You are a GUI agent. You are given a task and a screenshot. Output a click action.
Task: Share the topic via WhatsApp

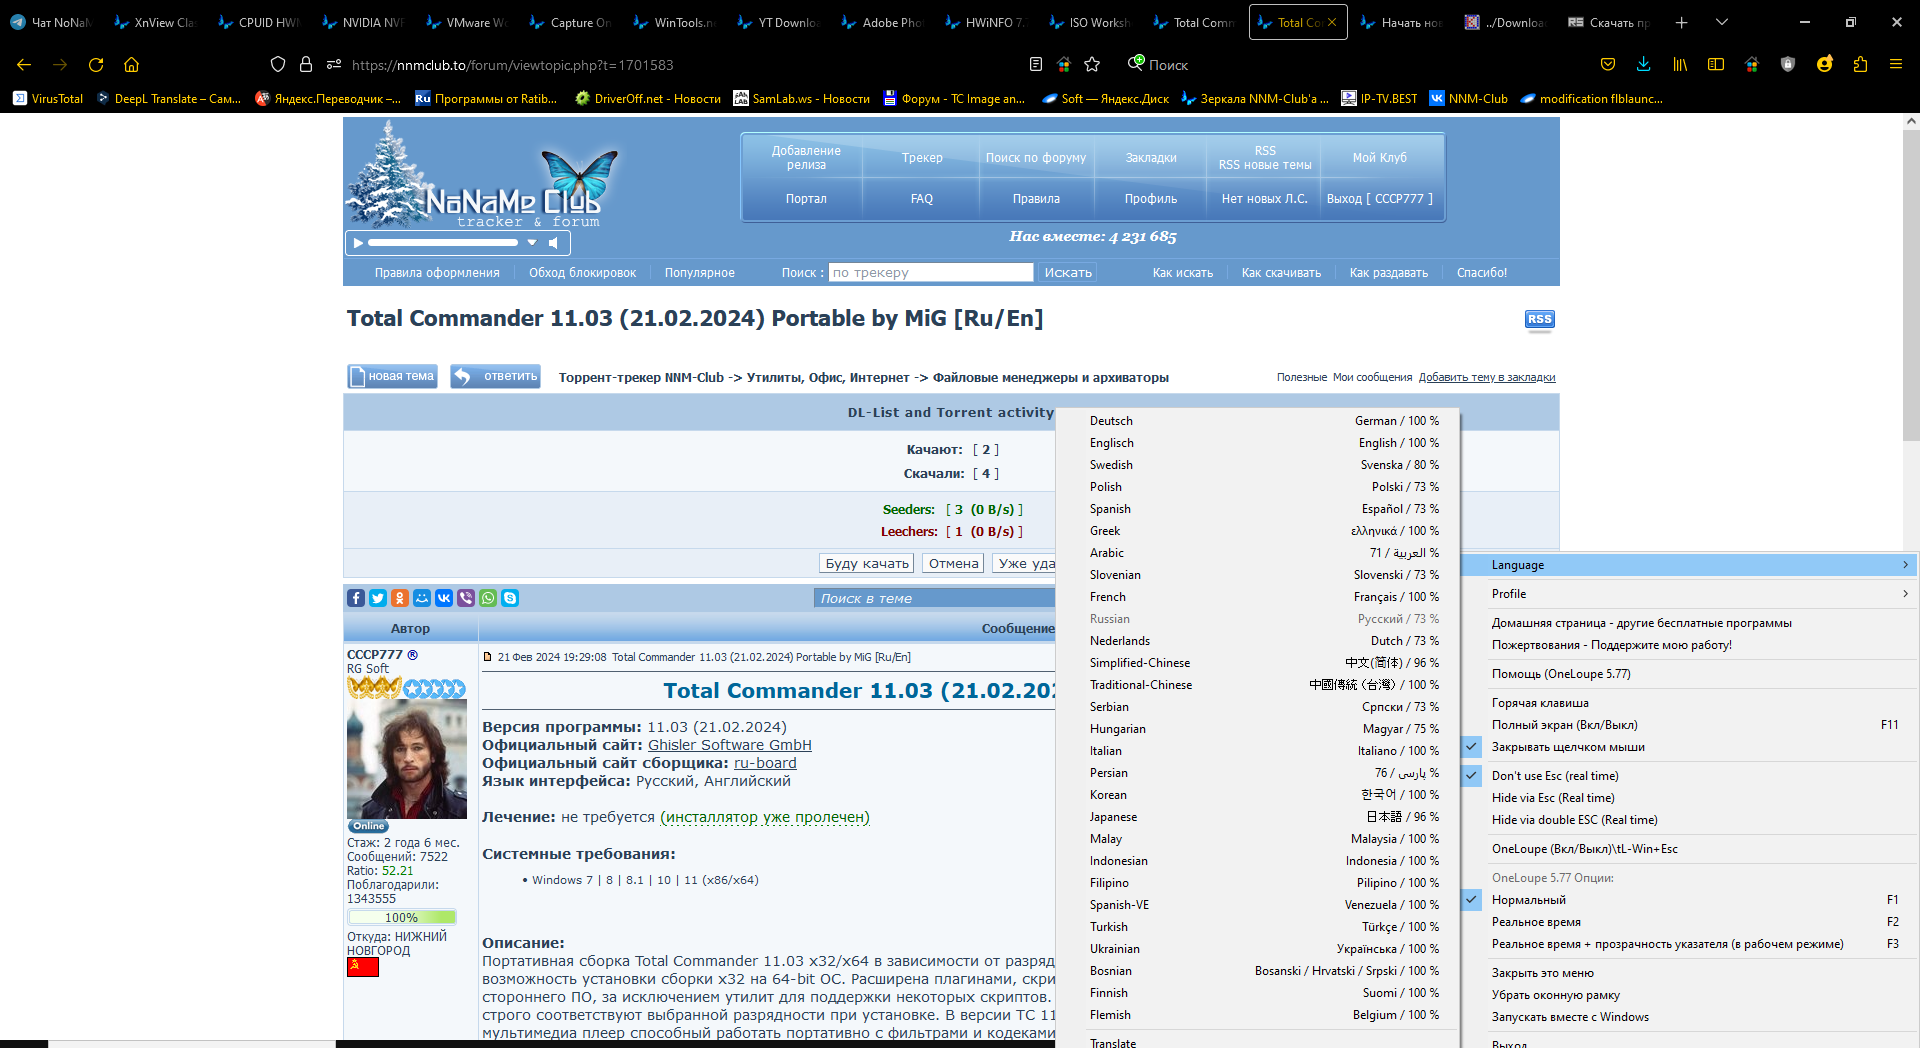tap(488, 598)
